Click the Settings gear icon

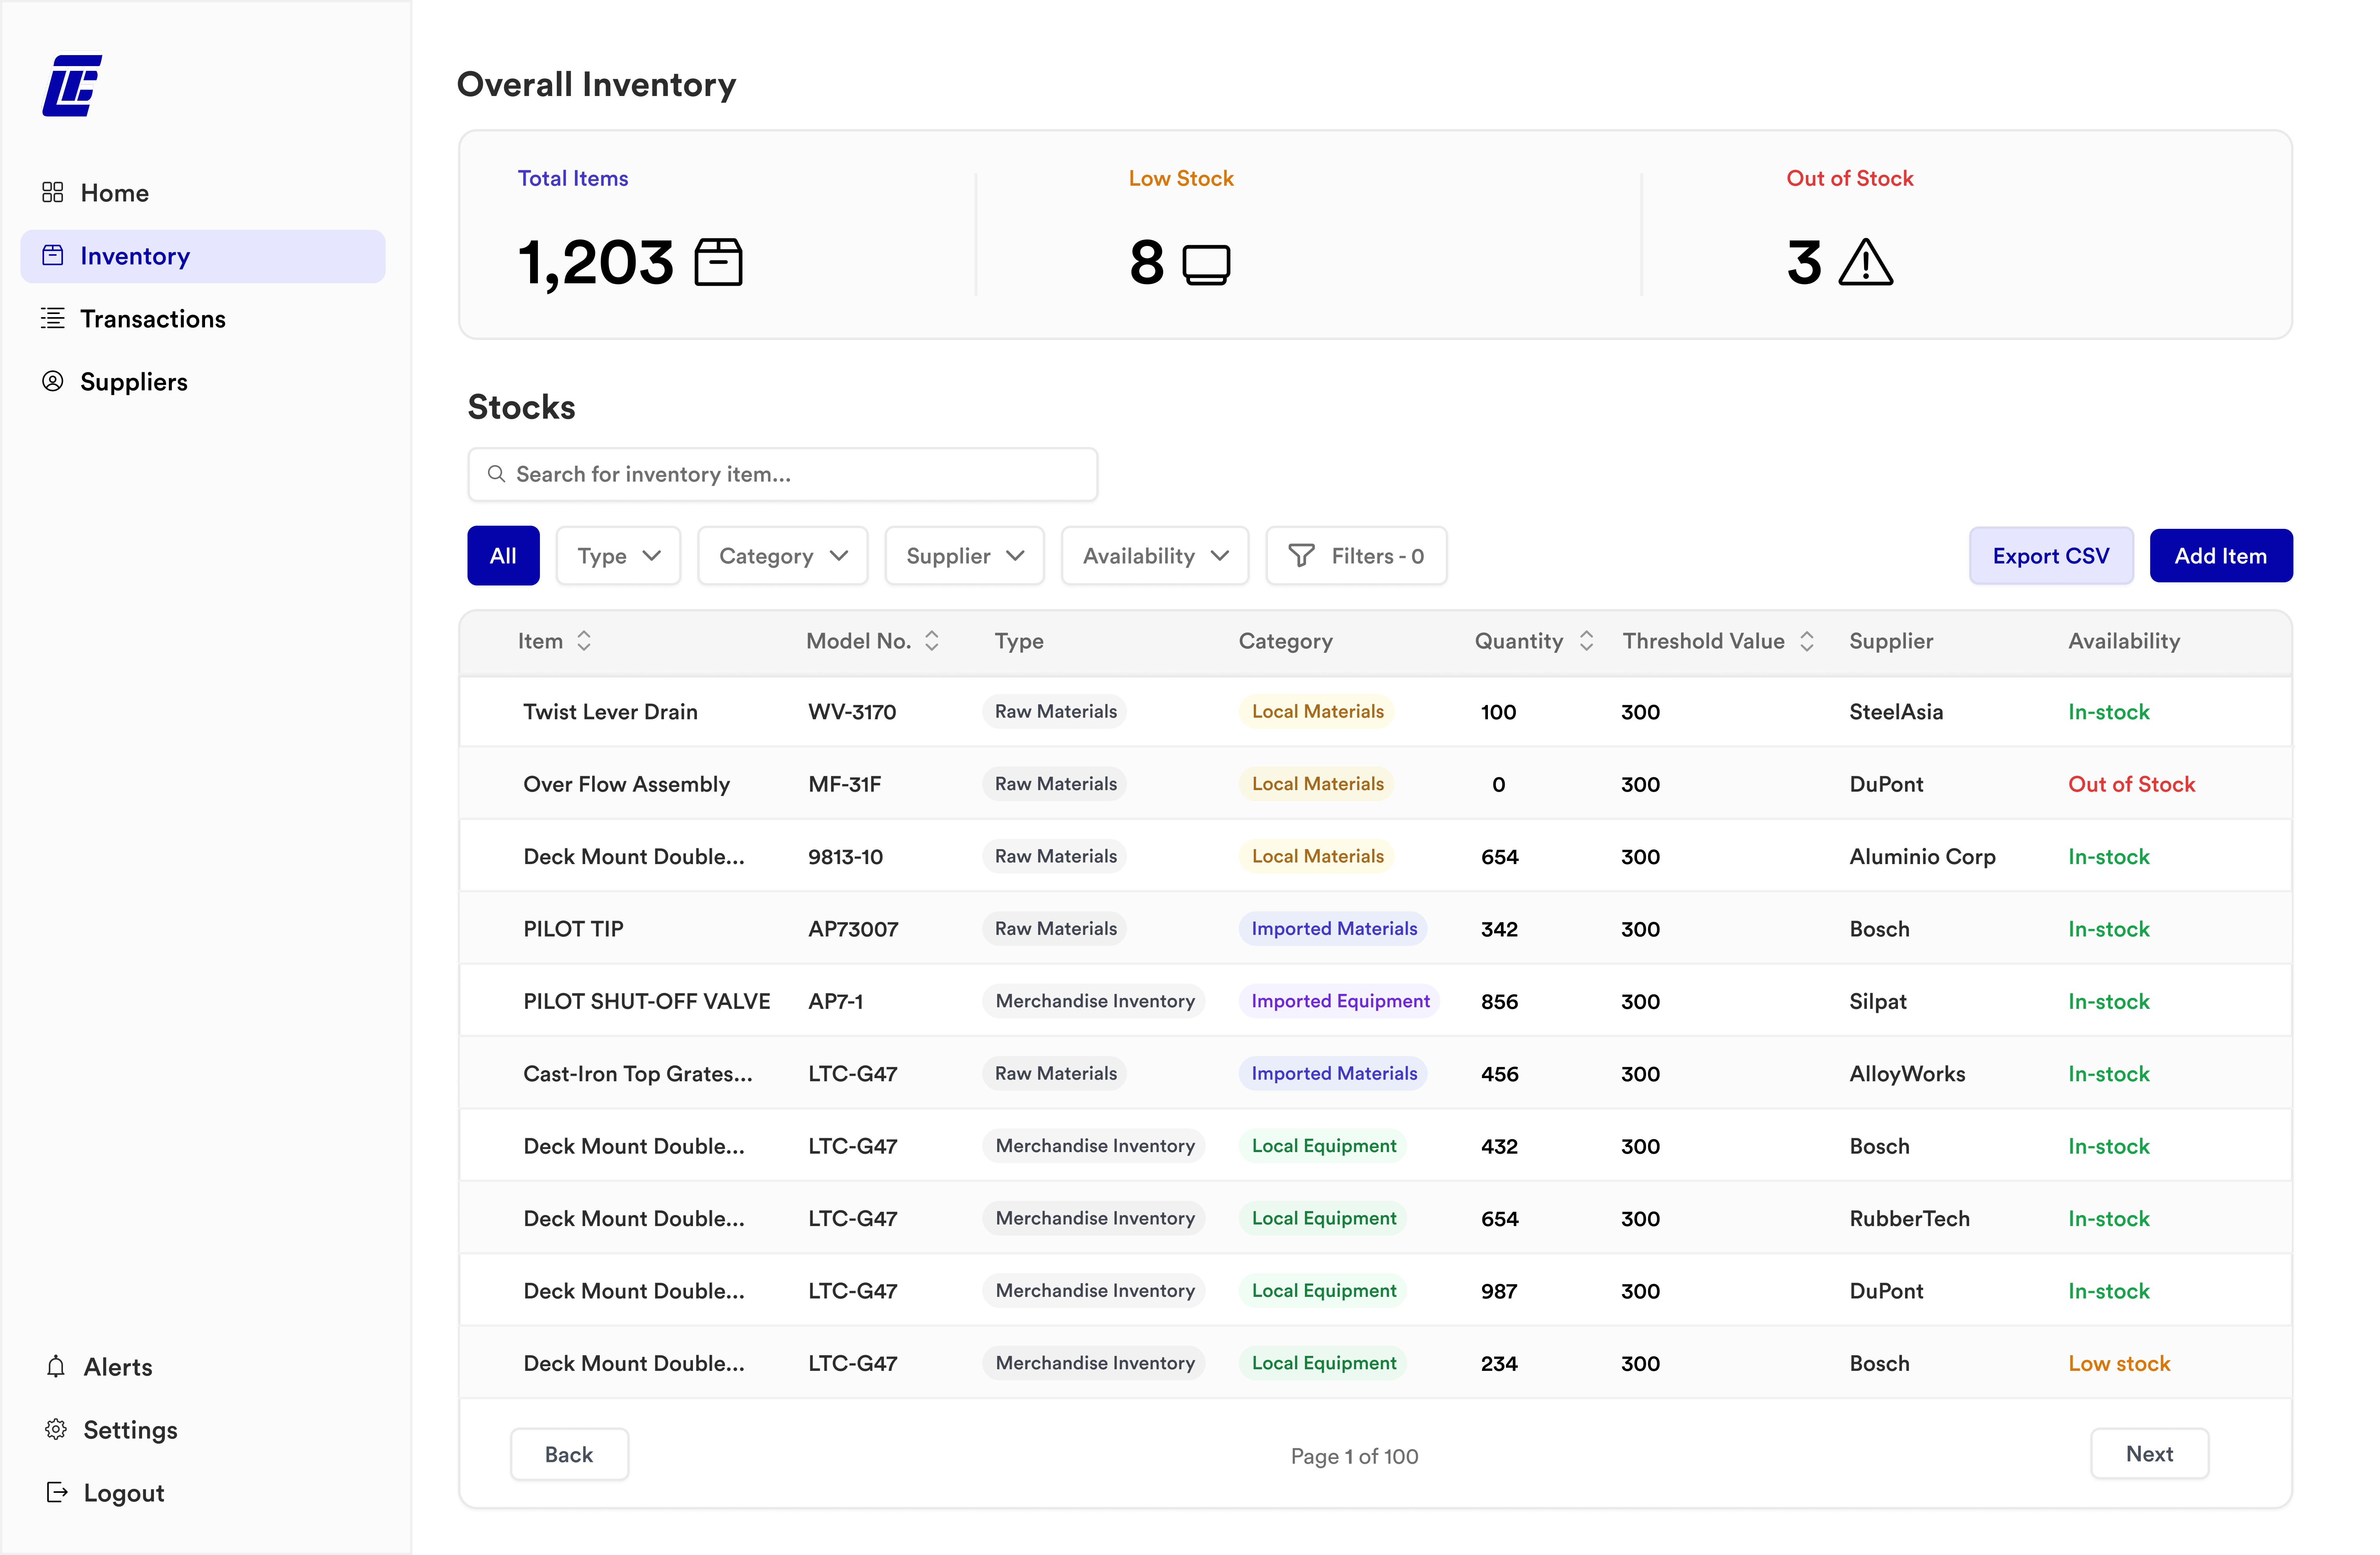[56, 1429]
